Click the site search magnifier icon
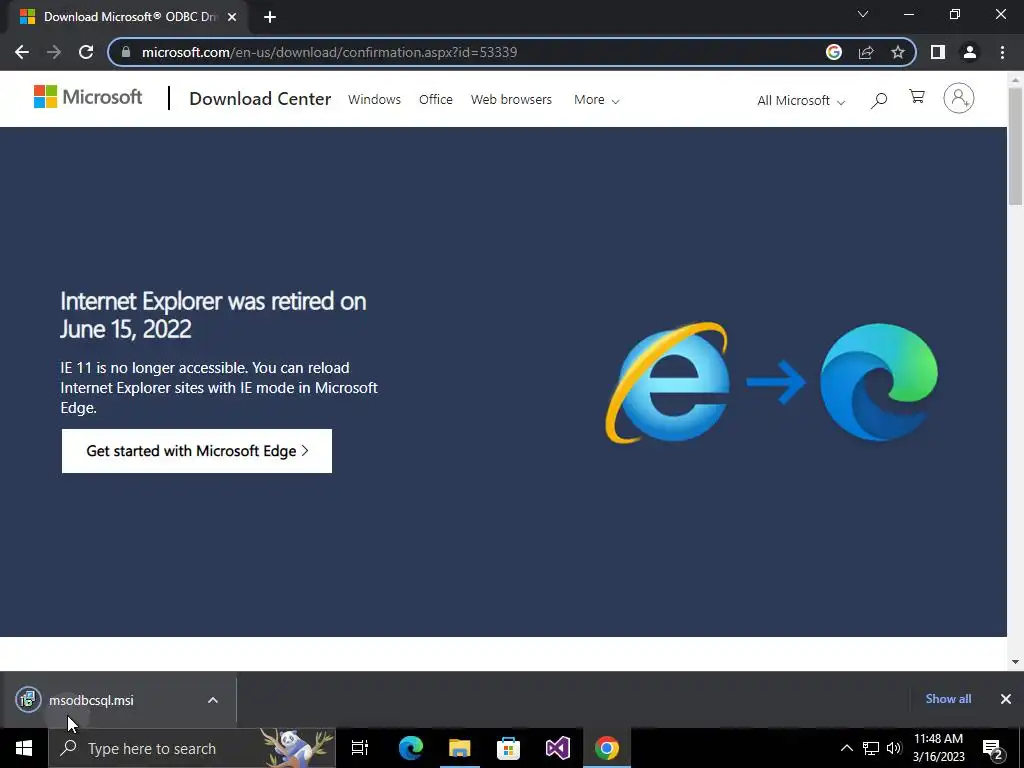 [879, 100]
